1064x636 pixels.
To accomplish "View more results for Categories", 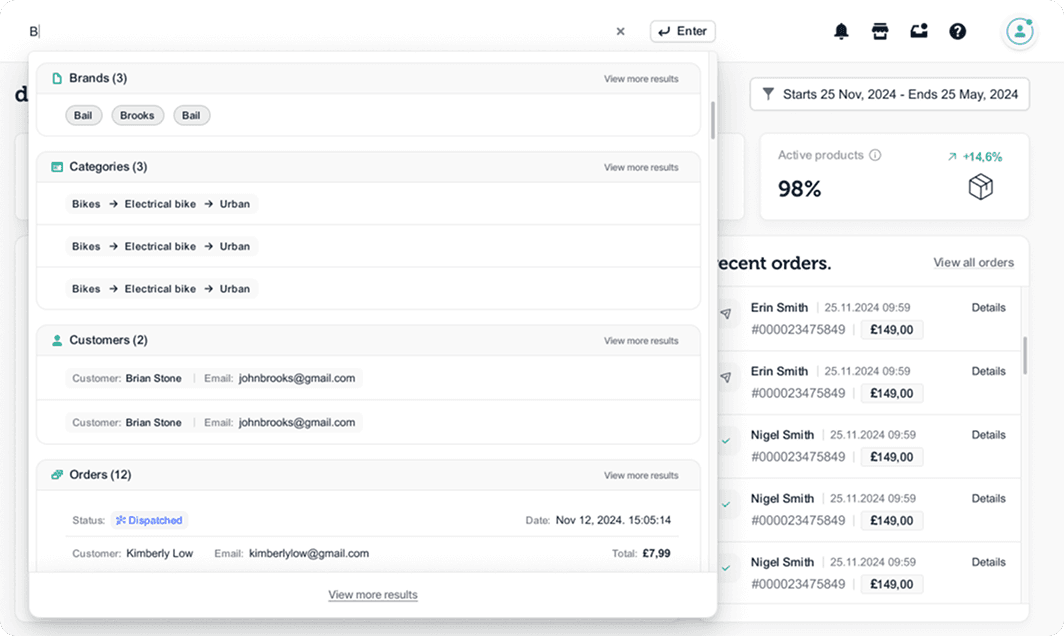I will pos(640,167).
